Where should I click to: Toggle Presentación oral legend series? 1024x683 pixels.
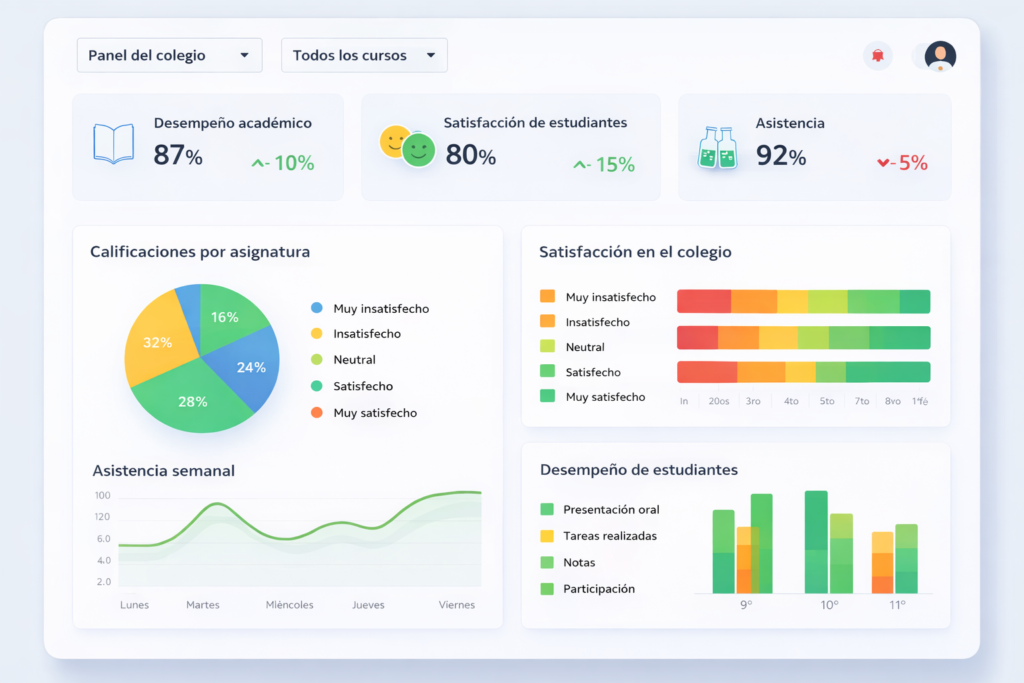pyautogui.click(x=547, y=509)
